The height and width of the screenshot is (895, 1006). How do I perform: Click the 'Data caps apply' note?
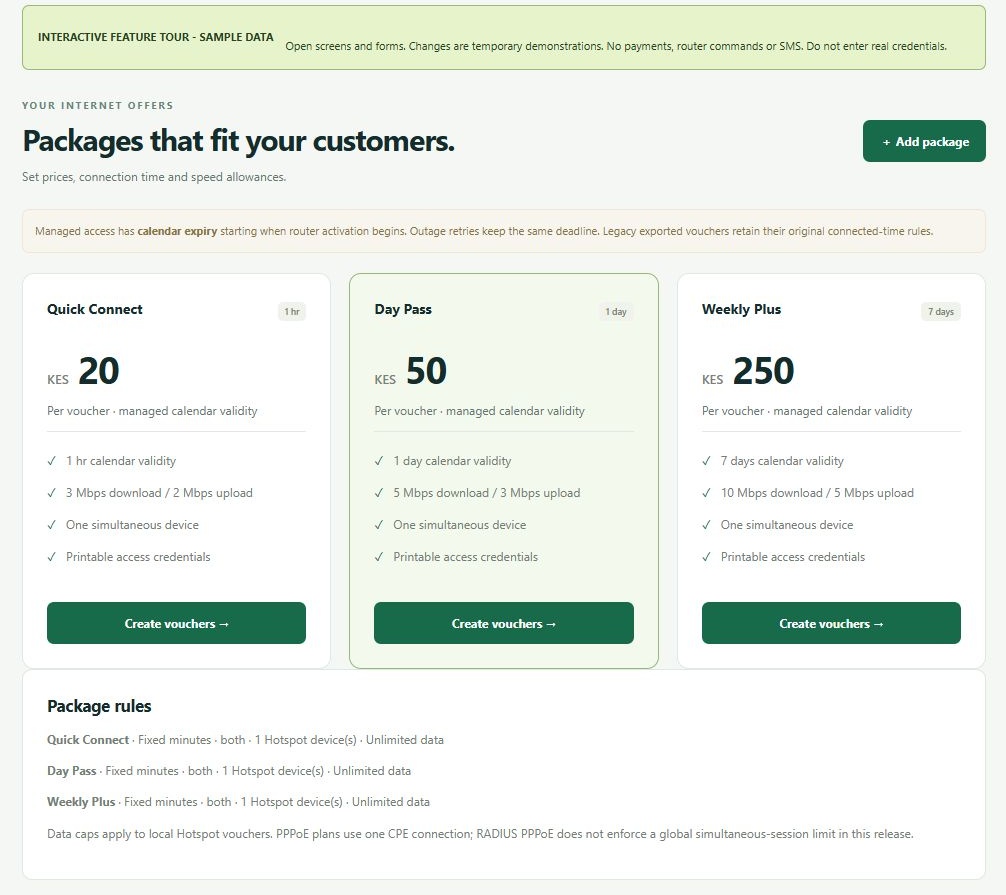480,833
